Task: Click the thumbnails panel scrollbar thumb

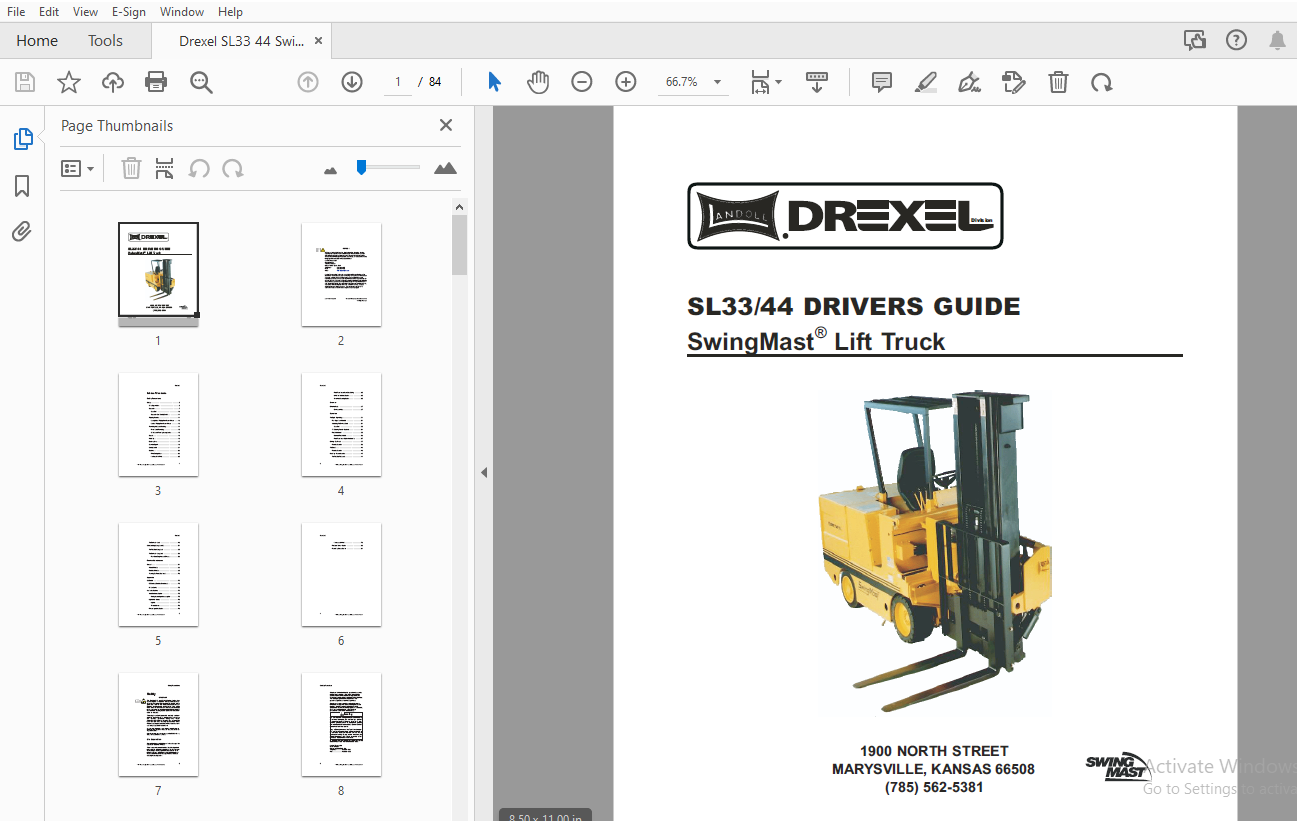Action: pos(459,245)
